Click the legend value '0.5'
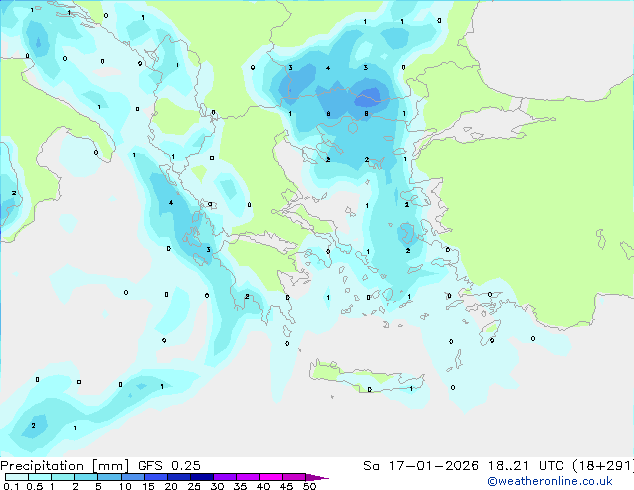This screenshot has height=490, width=634. (x=35, y=486)
